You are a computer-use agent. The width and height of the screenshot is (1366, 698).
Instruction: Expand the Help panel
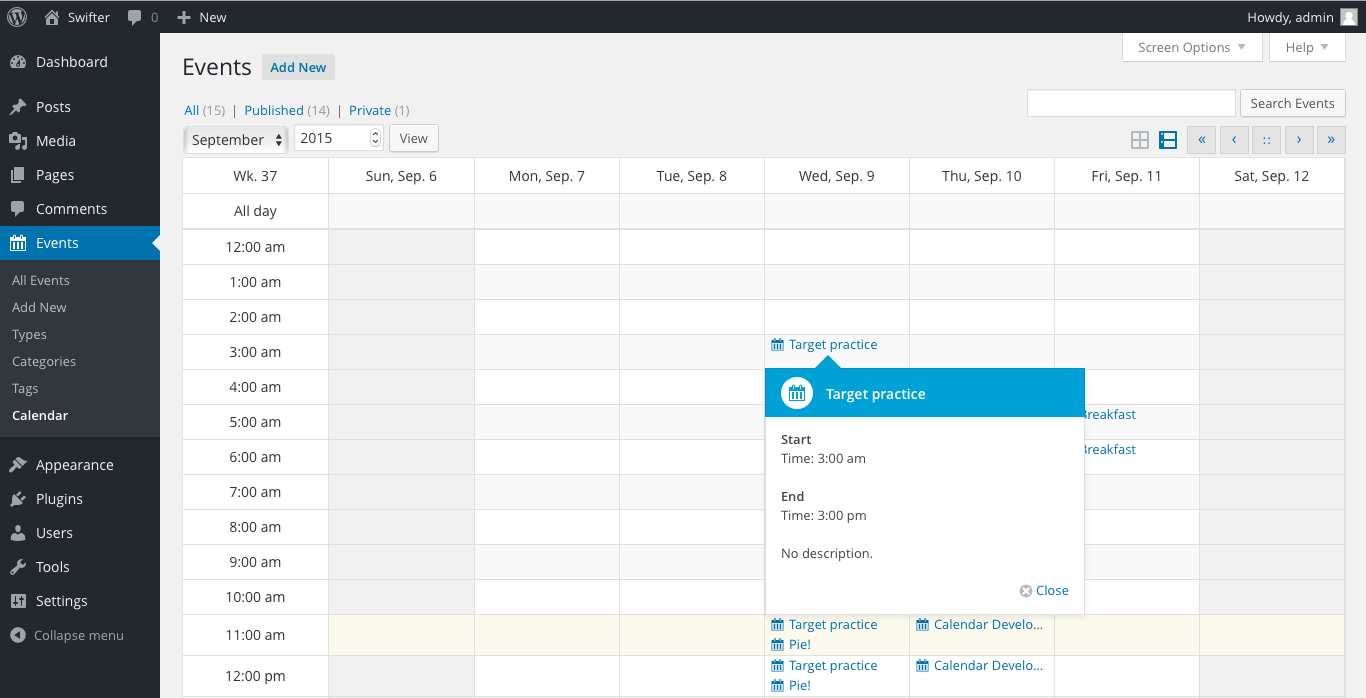1307,47
